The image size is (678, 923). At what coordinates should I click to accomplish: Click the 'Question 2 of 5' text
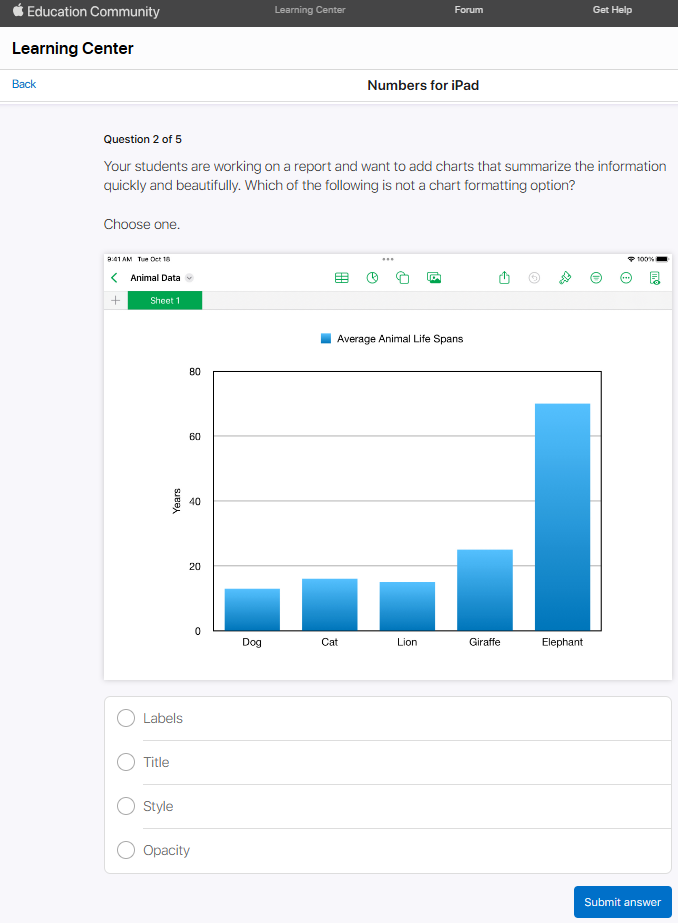pos(142,139)
